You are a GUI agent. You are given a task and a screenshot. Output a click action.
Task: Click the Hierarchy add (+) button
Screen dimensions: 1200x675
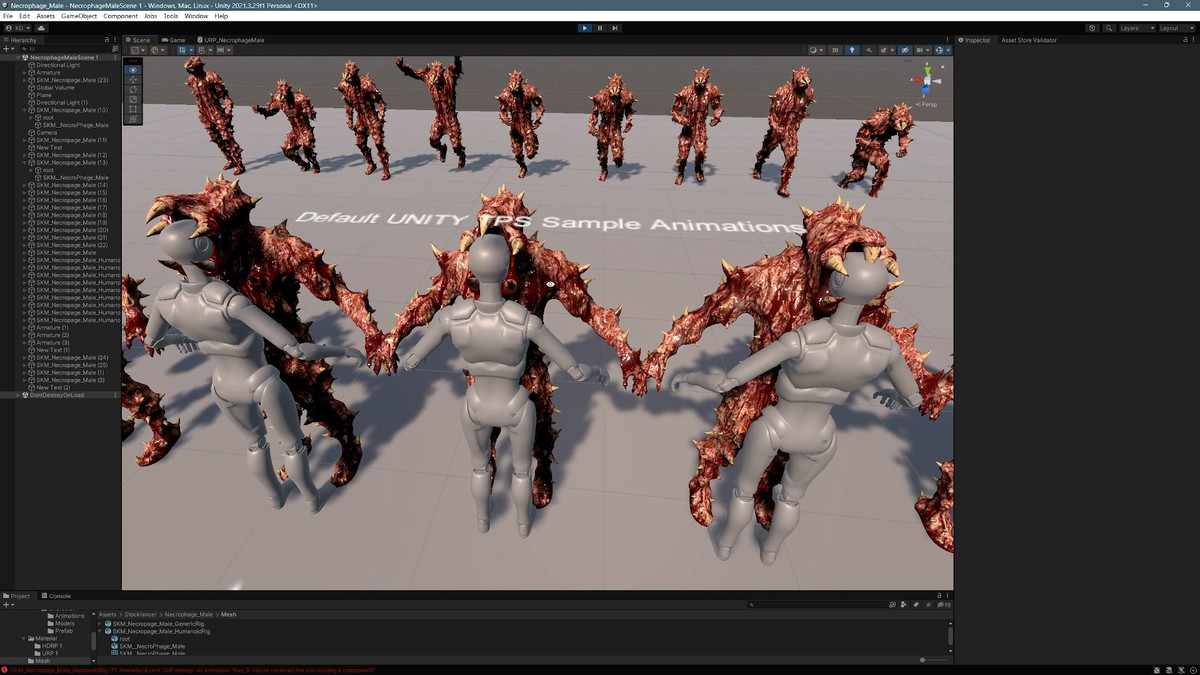point(7,48)
